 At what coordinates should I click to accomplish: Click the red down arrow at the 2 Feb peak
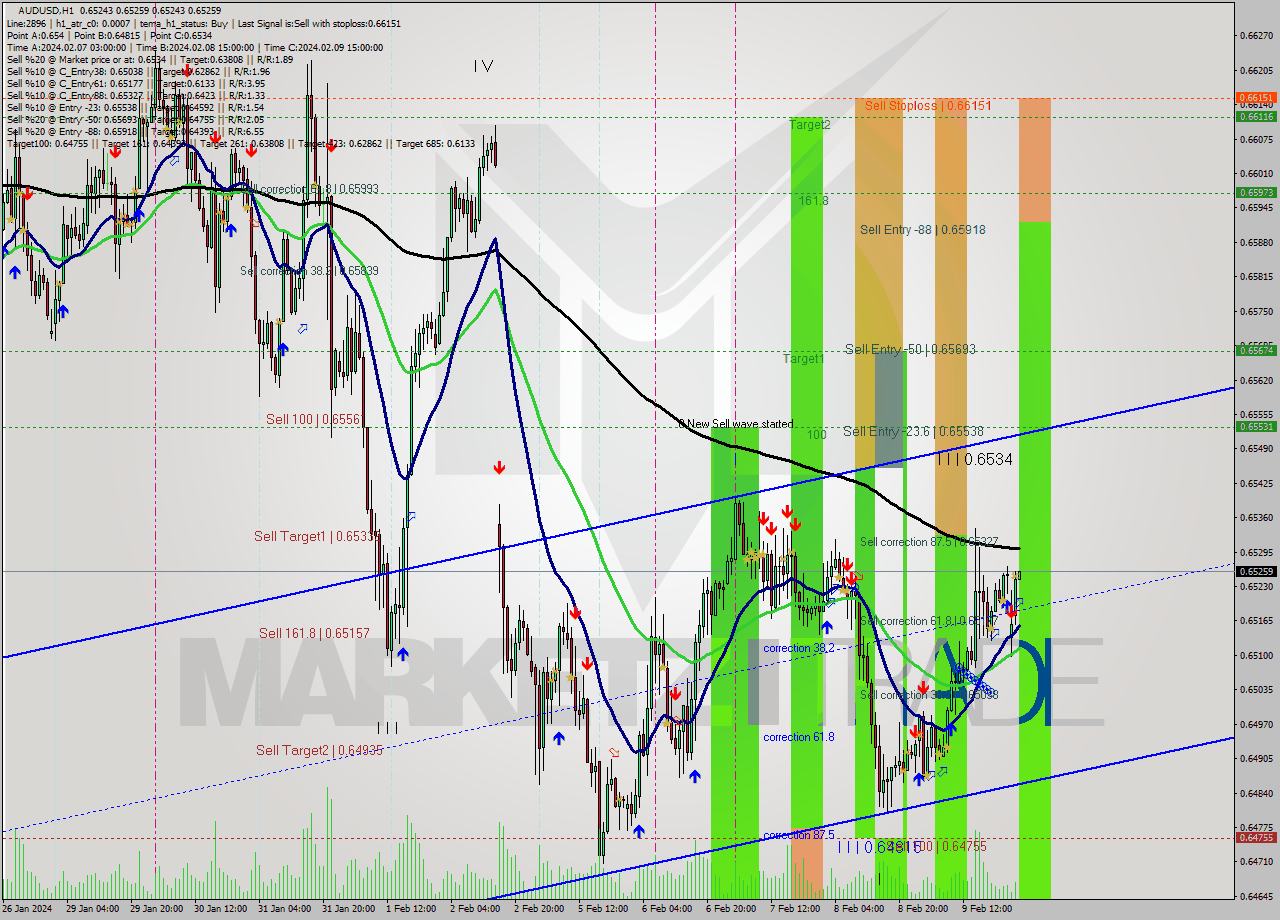coord(499,467)
